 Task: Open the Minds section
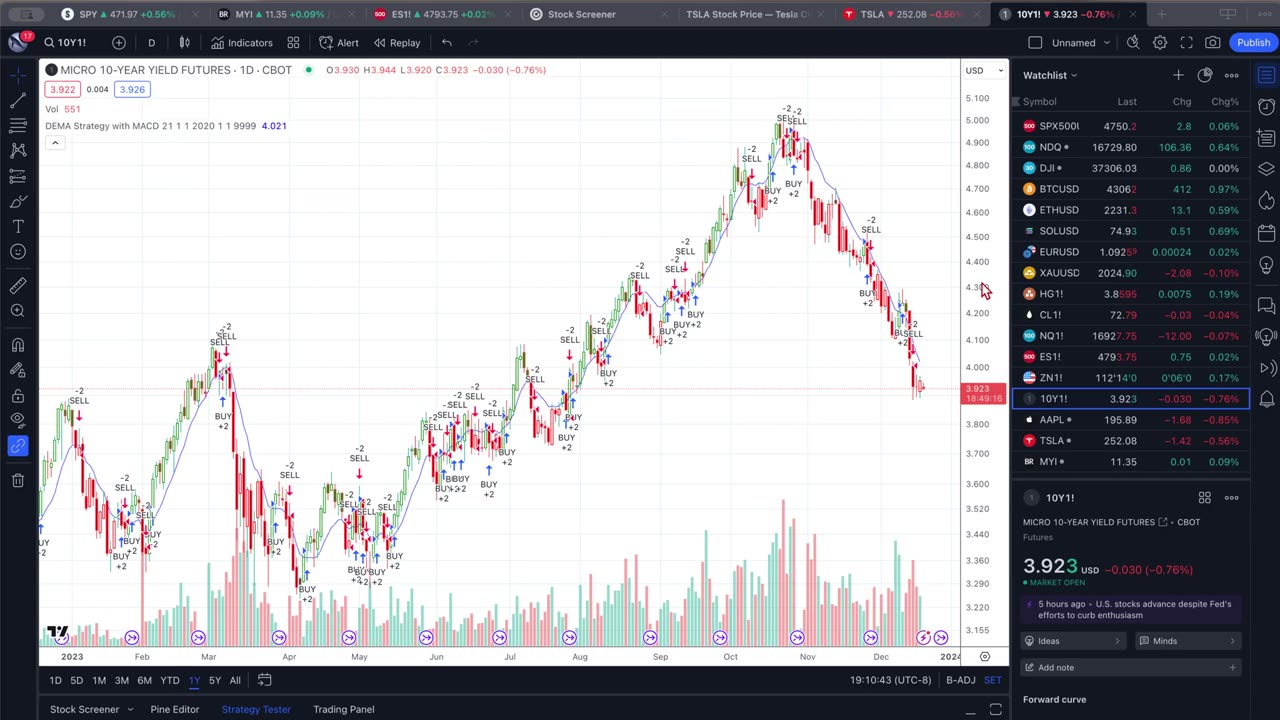tap(1189, 641)
